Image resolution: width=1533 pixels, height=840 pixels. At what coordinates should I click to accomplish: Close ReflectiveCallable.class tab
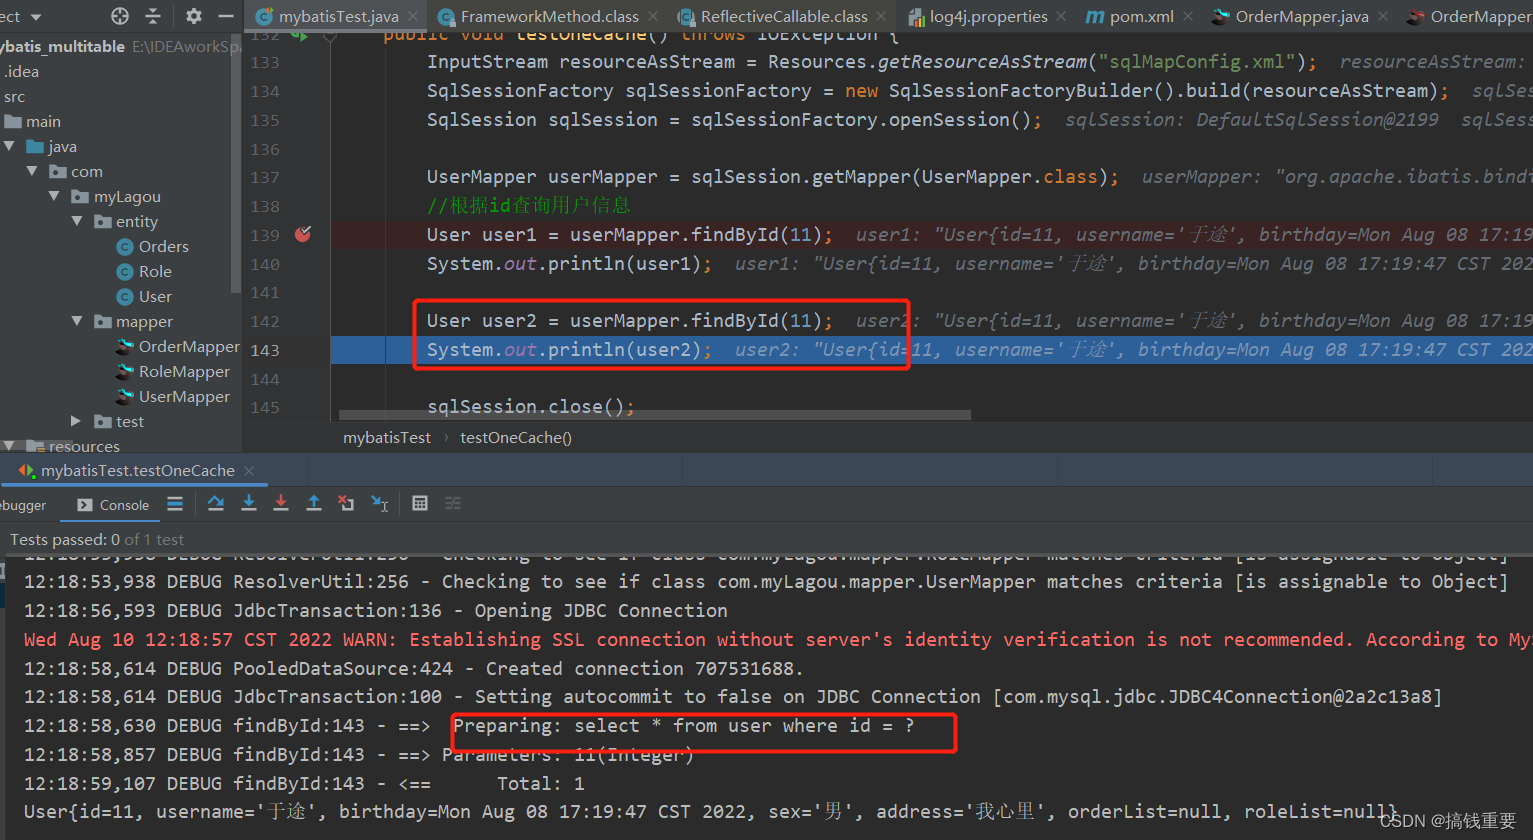coord(881,17)
